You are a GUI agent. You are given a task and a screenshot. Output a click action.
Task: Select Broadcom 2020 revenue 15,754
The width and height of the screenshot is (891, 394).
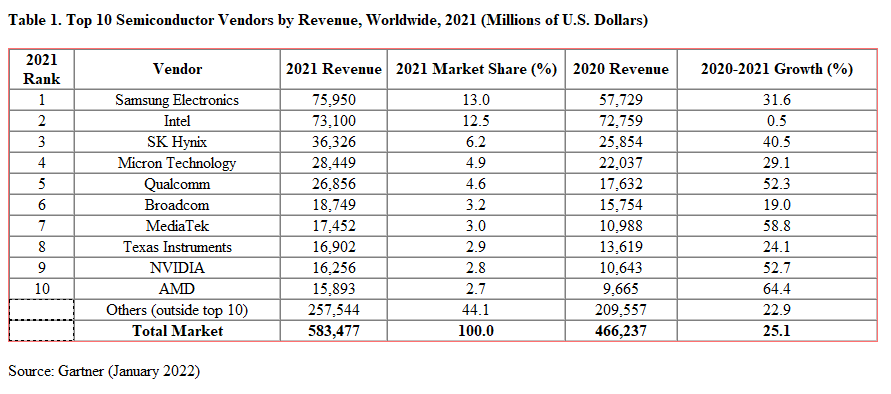point(621,205)
